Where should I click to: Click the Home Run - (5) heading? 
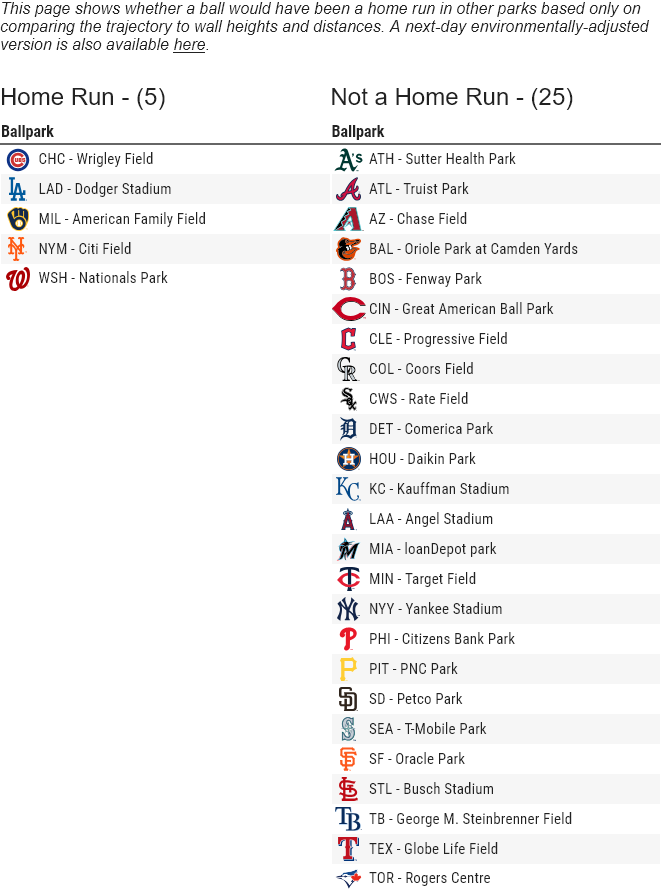83,97
